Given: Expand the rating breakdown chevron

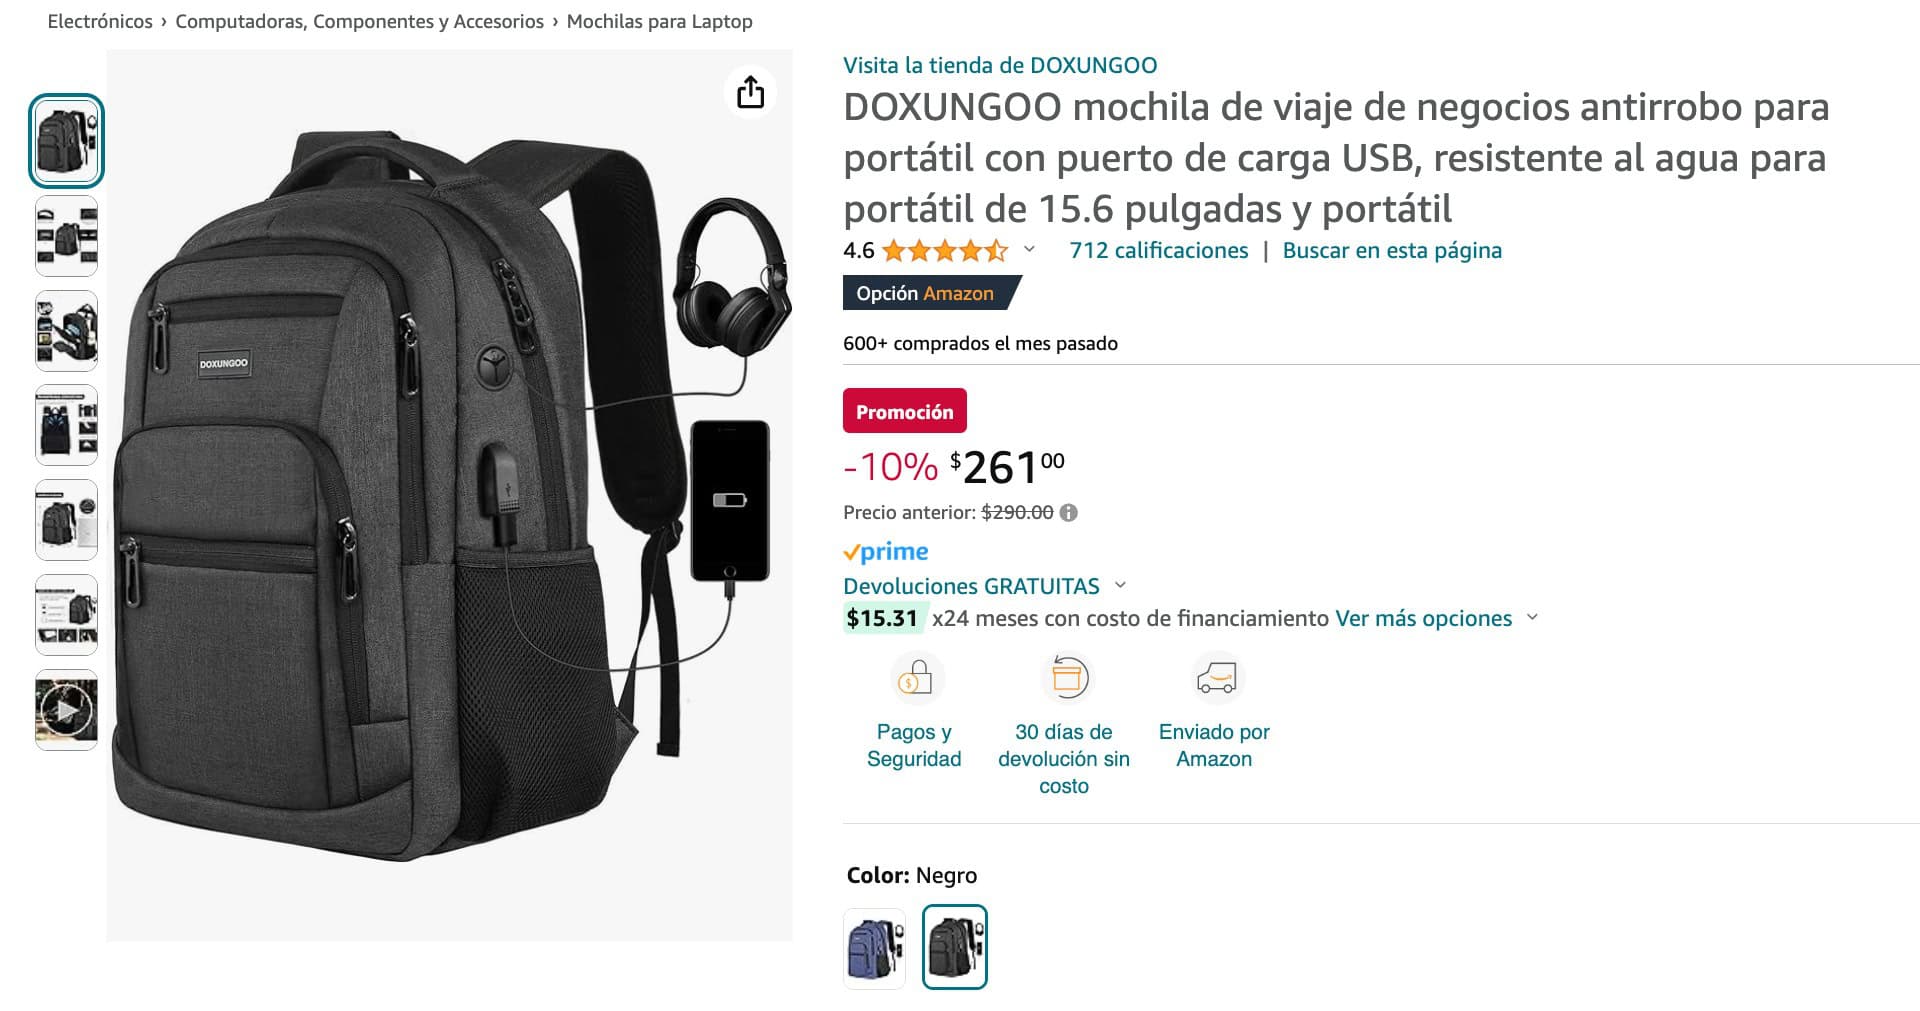Looking at the screenshot, I should 1029,250.
